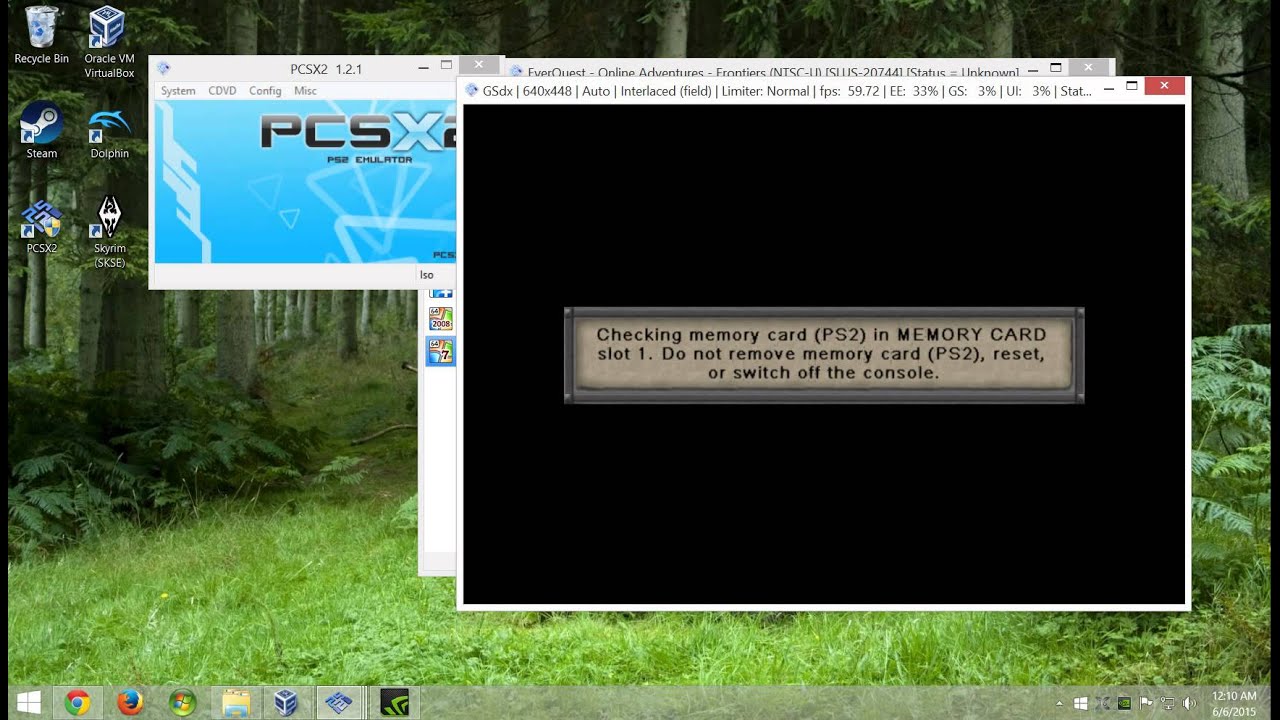Image resolution: width=1280 pixels, height=720 pixels.
Task: Select the Skyrim (SKSE) desktop shortcut
Action: (x=109, y=232)
